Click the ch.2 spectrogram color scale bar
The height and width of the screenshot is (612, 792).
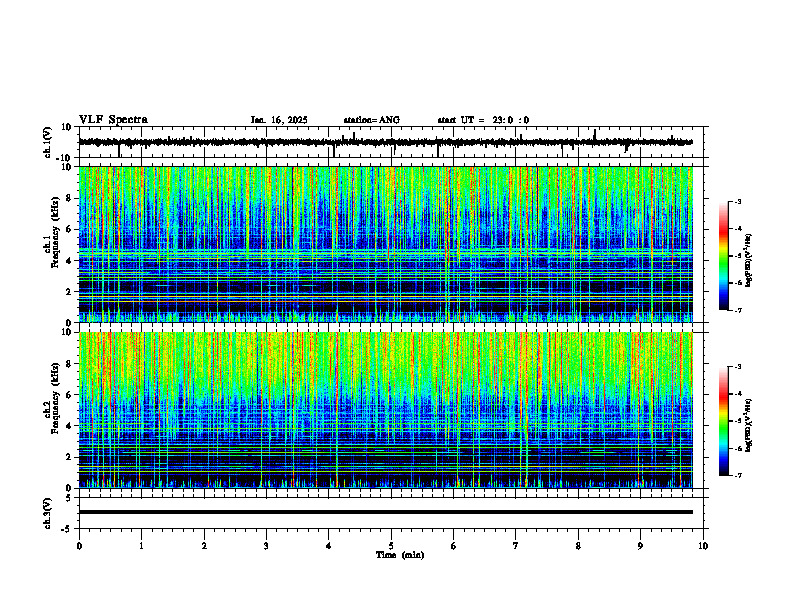pos(723,421)
